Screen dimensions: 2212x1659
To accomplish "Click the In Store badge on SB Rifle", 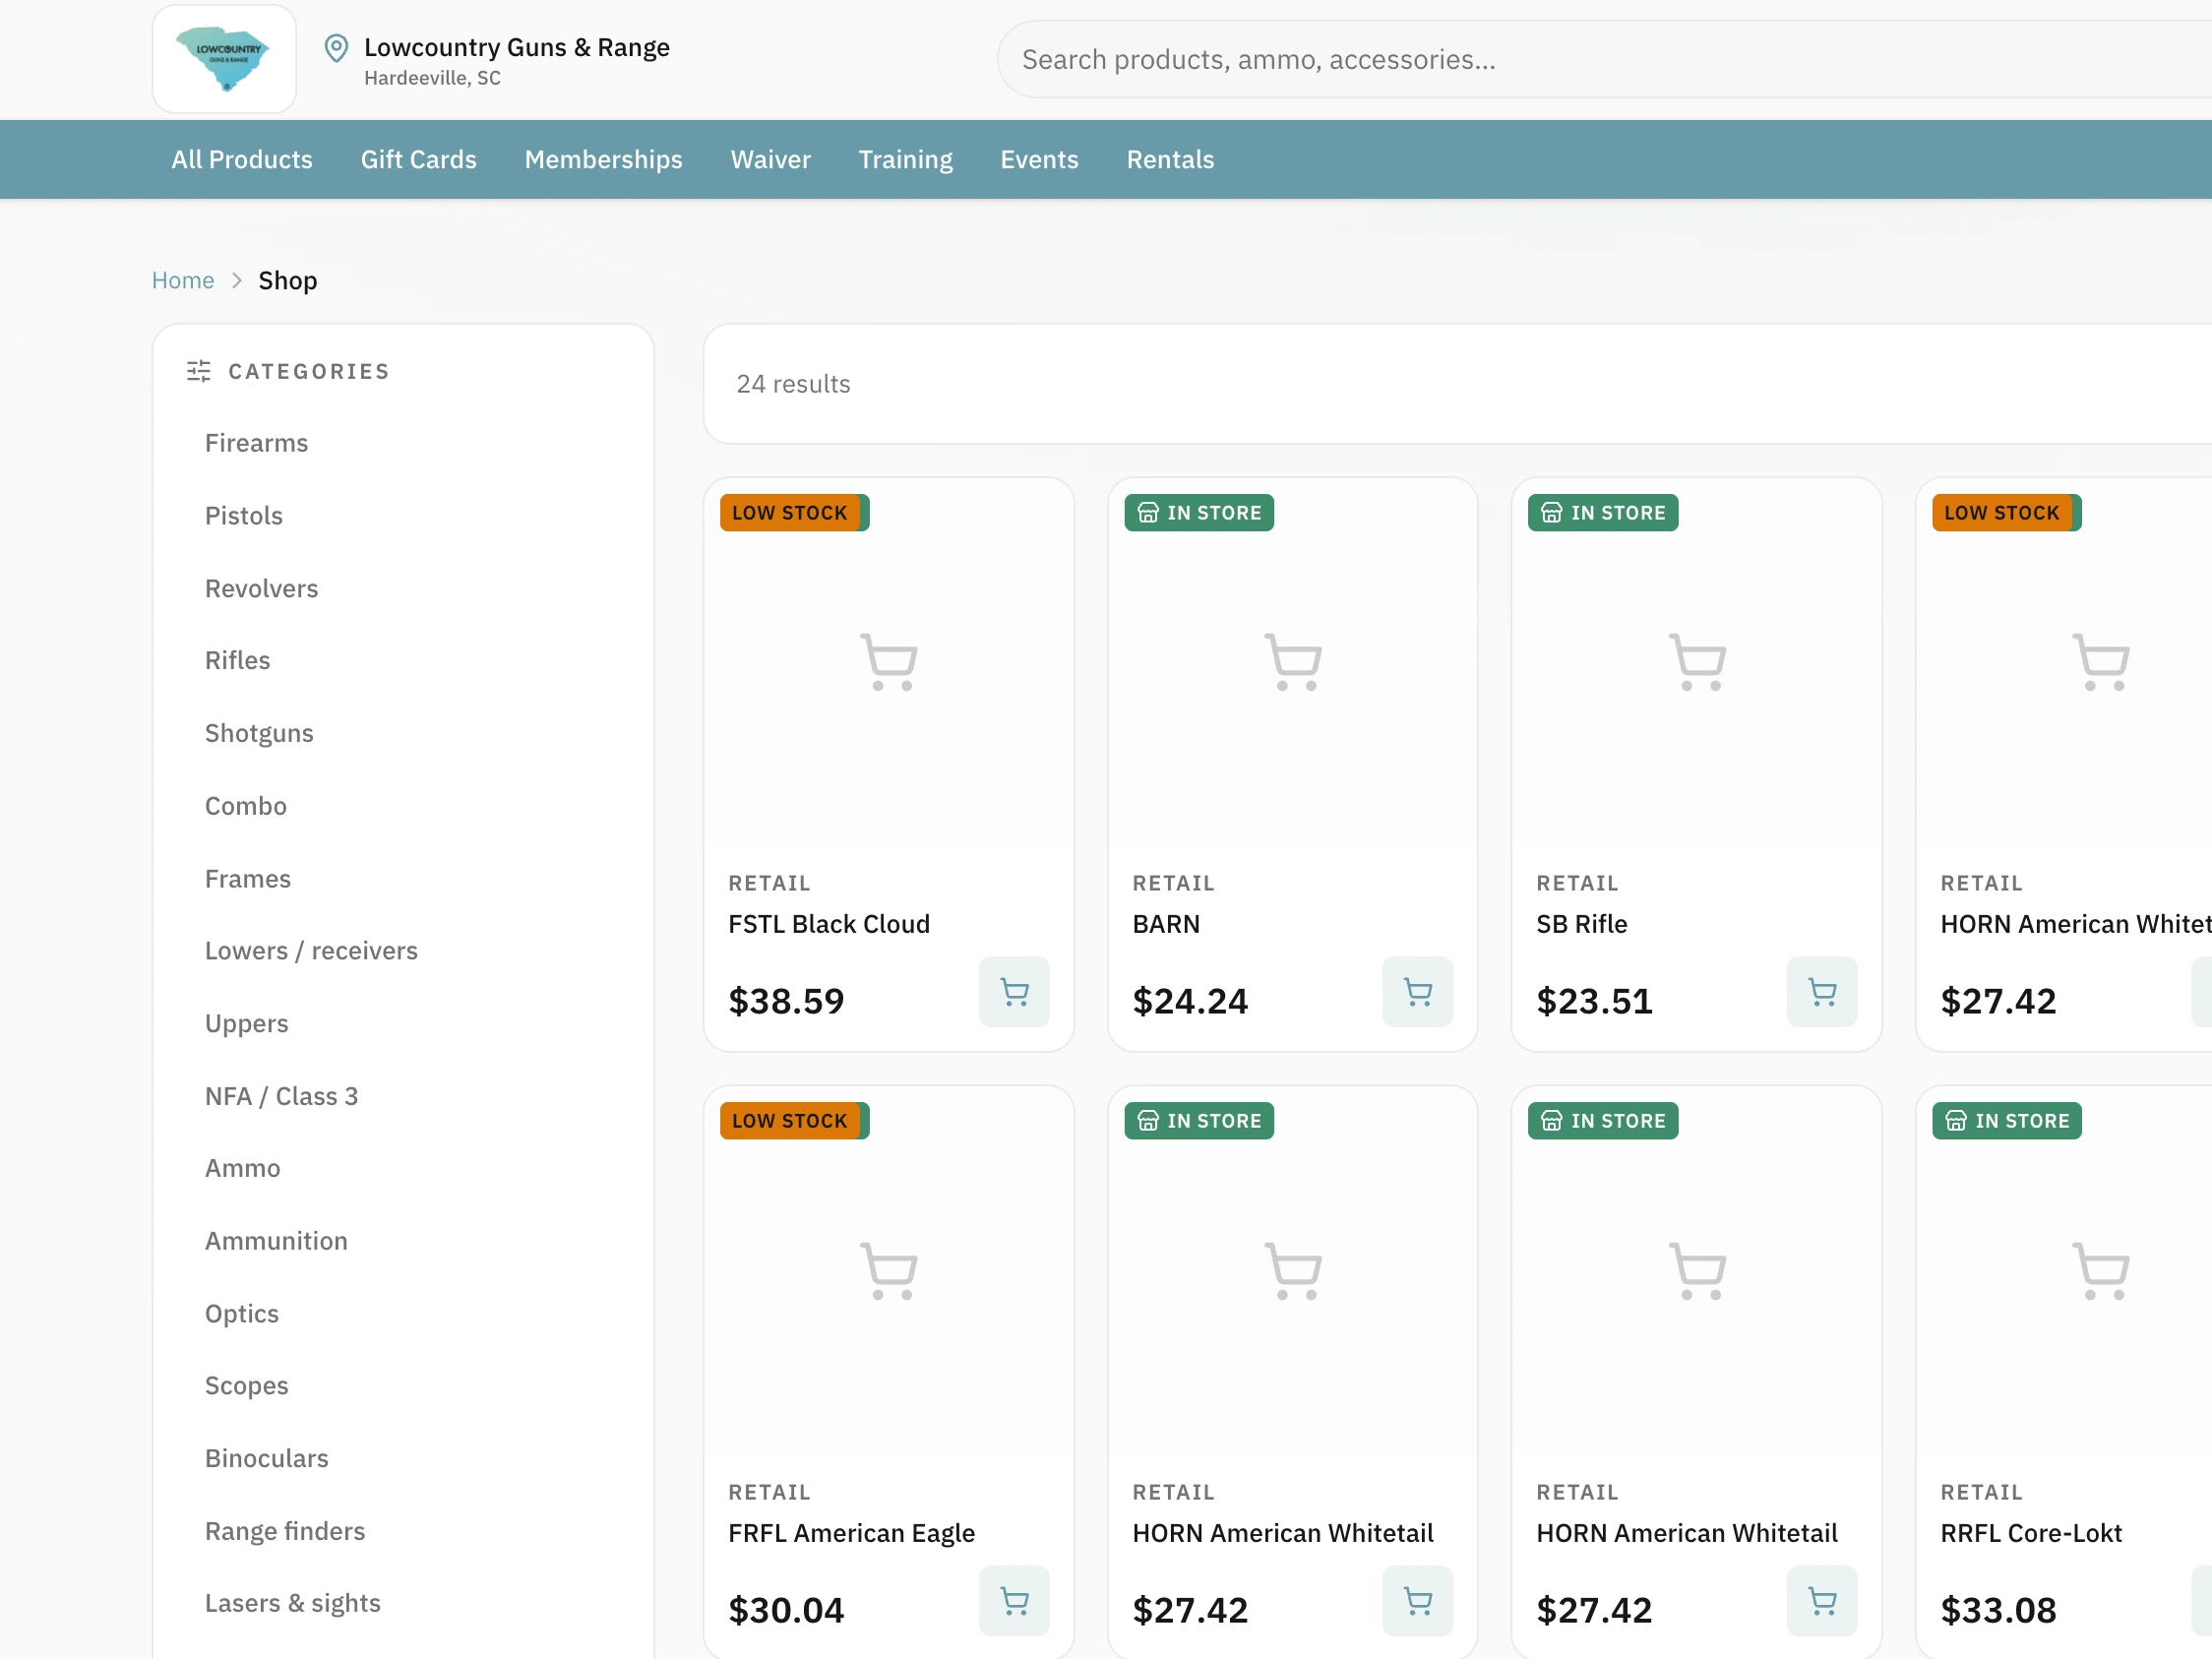I will [x=1603, y=514].
